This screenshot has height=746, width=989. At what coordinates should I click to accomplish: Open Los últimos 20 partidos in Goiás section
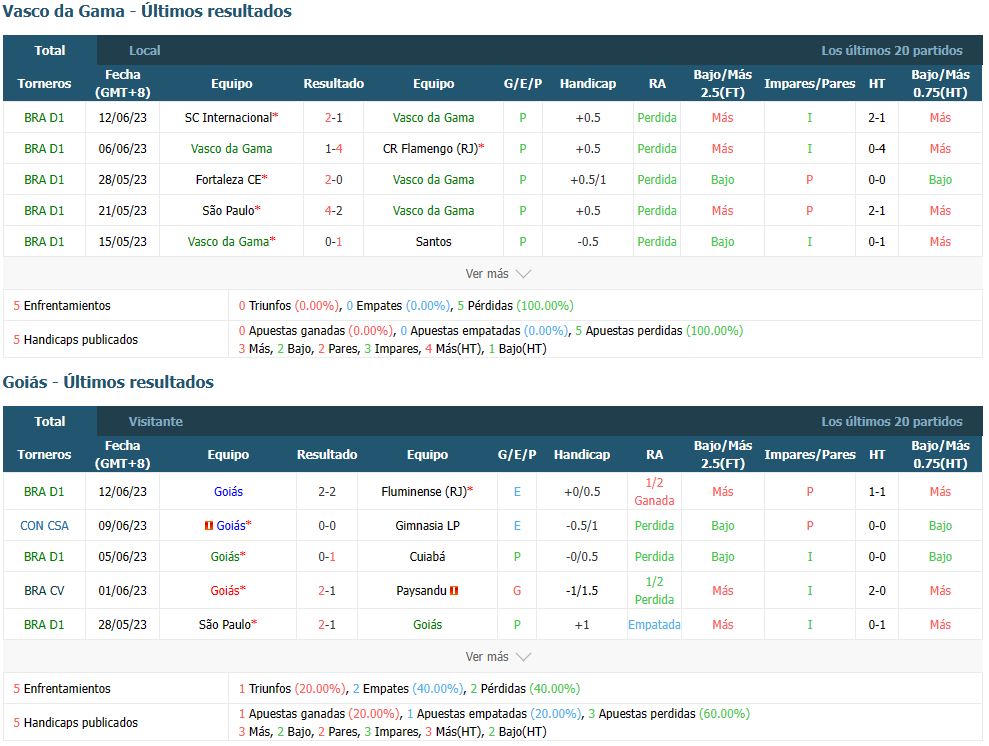(891, 421)
